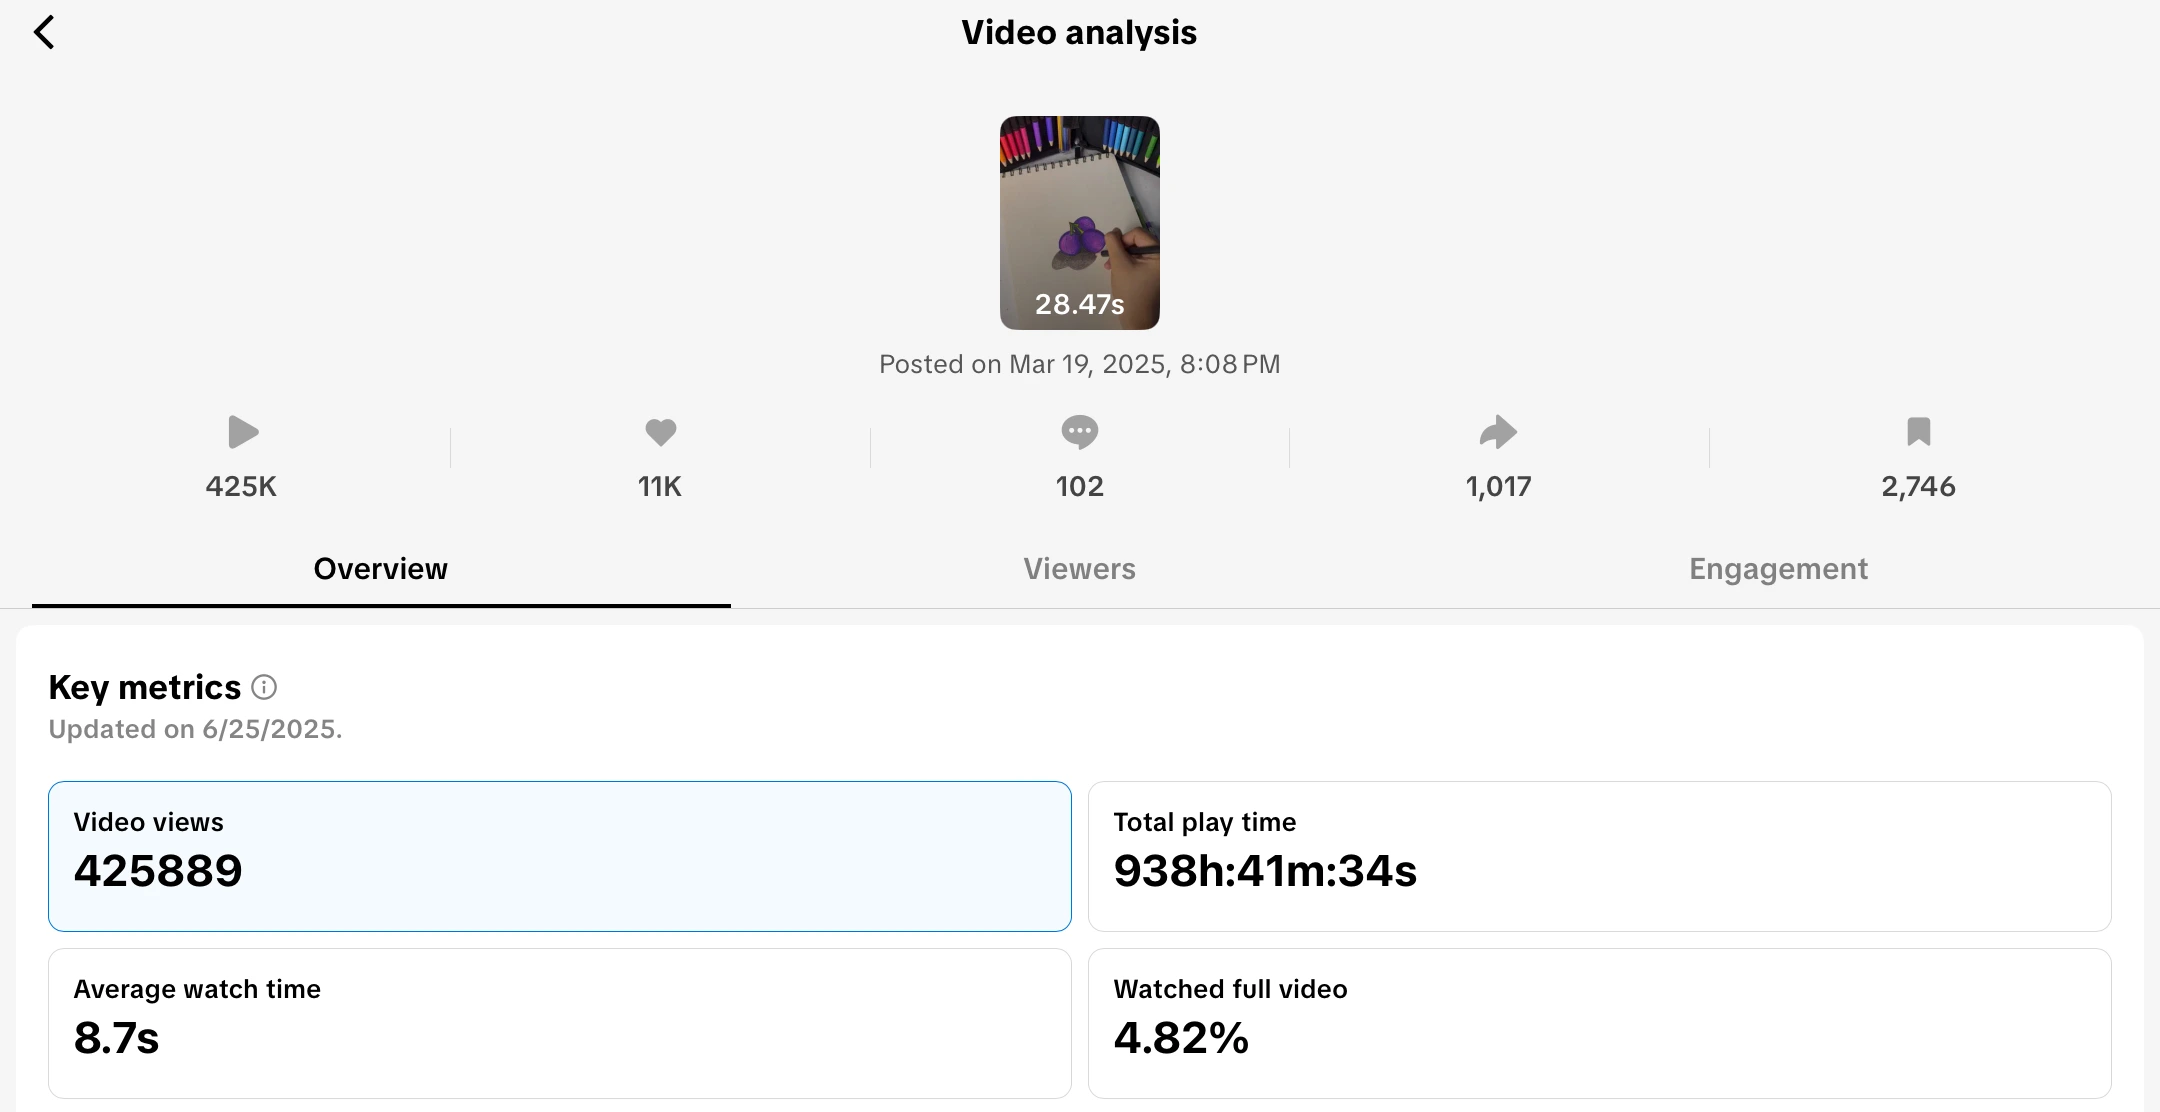The height and width of the screenshot is (1112, 2160).
Task: Click the bookmark saves icon
Action: (x=1918, y=432)
